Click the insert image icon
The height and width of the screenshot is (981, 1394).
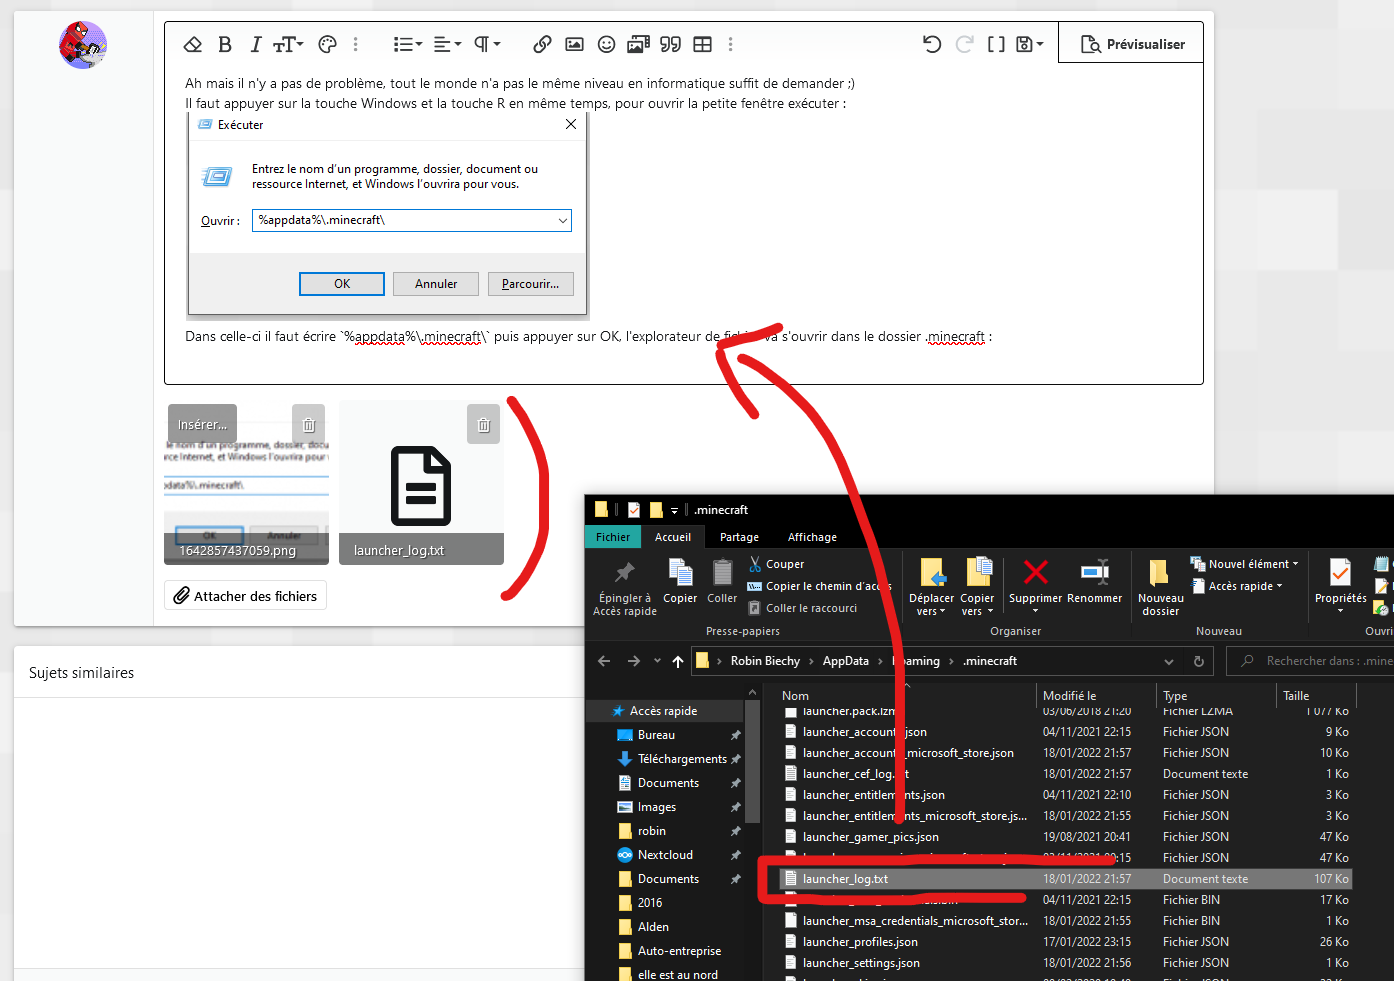point(574,44)
